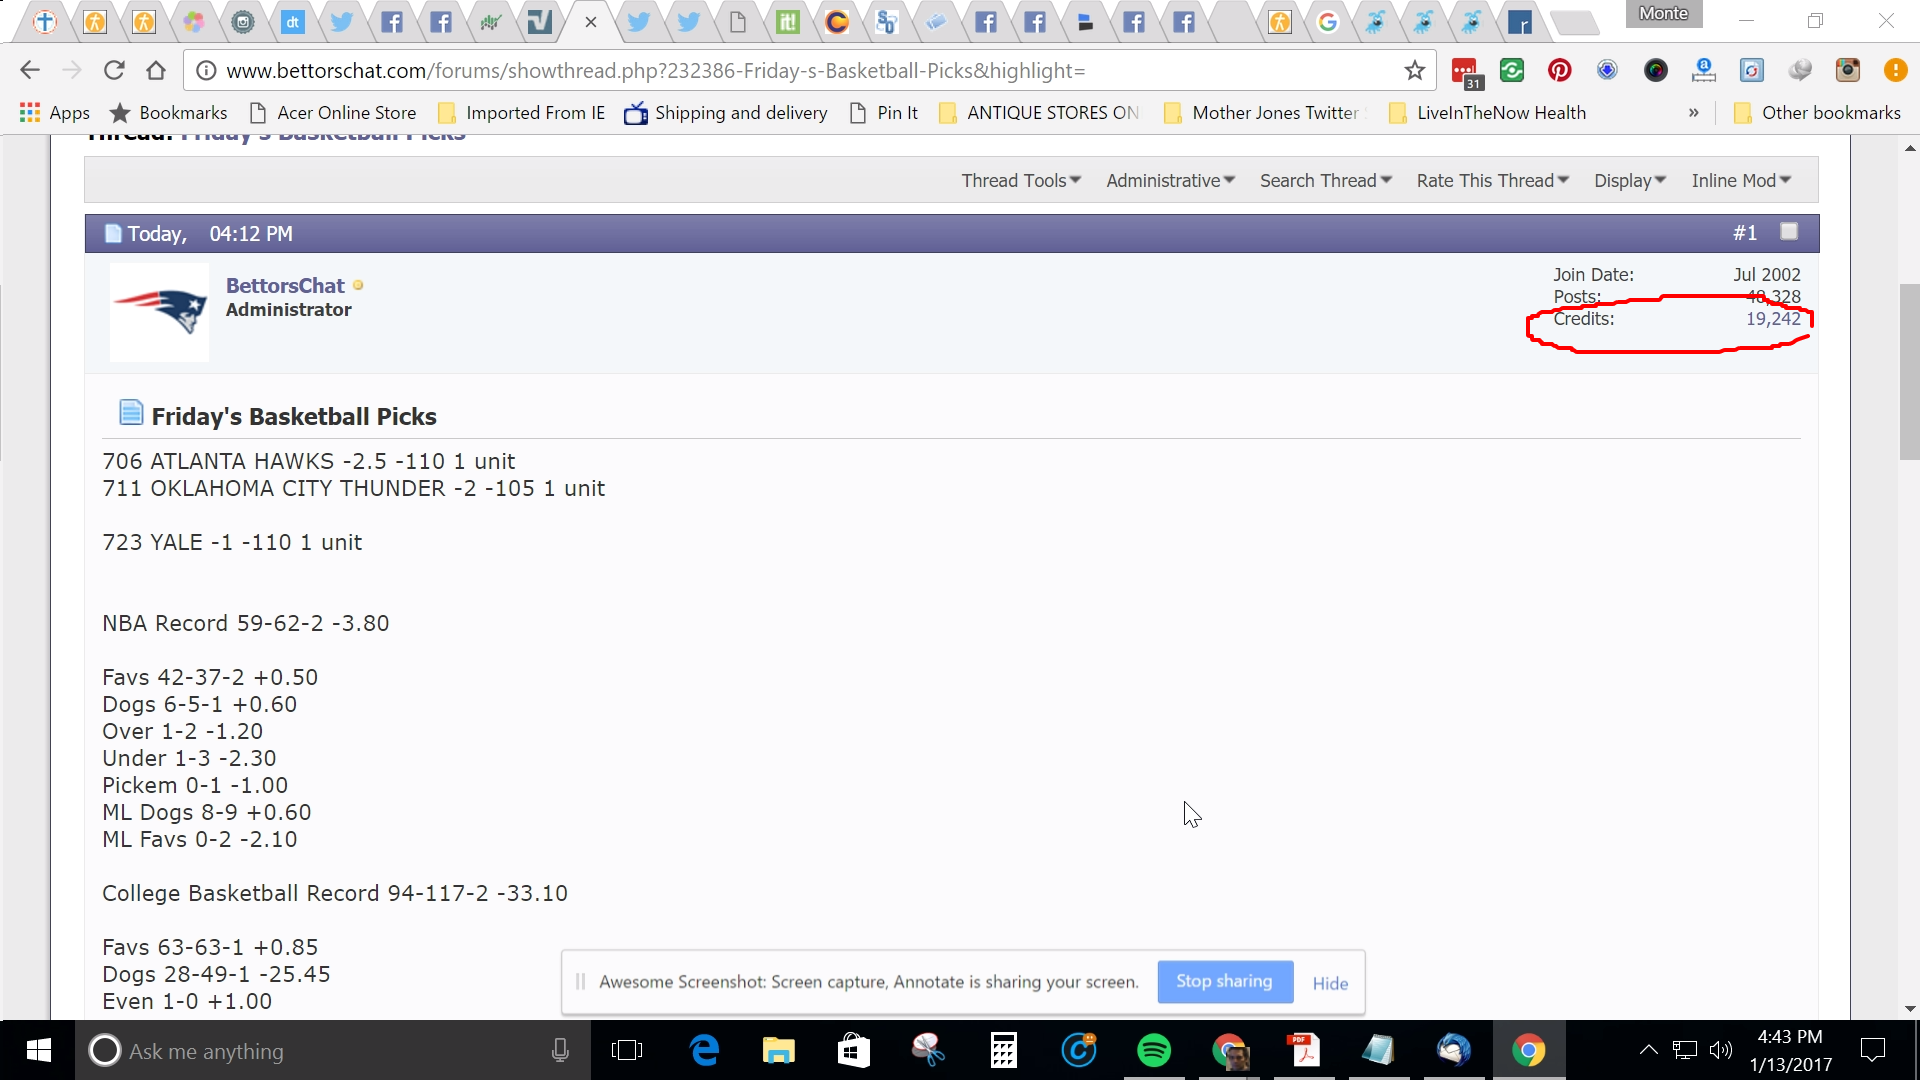Expand the Inline Mod dropdown
Image resolution: width=1920 pixels, height=1080 pixels.
(x=1741, y=181)
